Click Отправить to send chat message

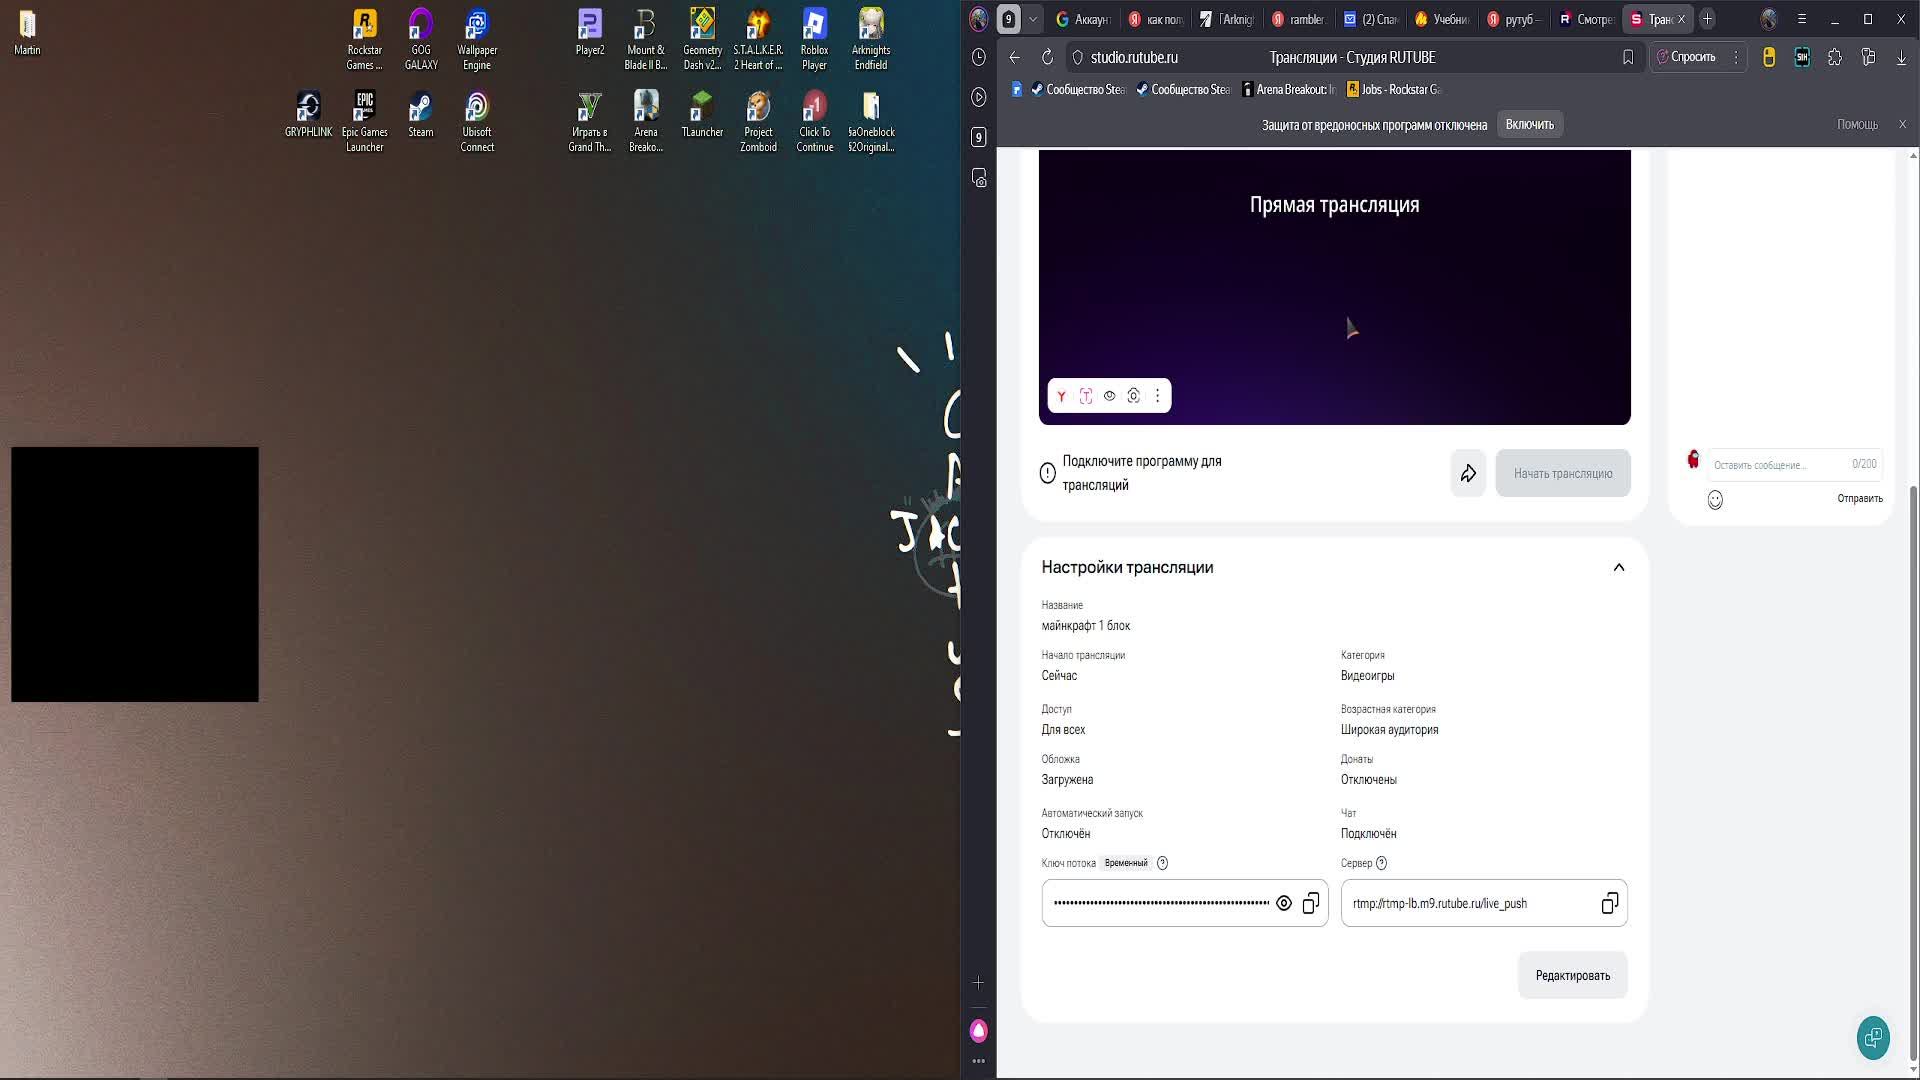tap(1859, 499)
